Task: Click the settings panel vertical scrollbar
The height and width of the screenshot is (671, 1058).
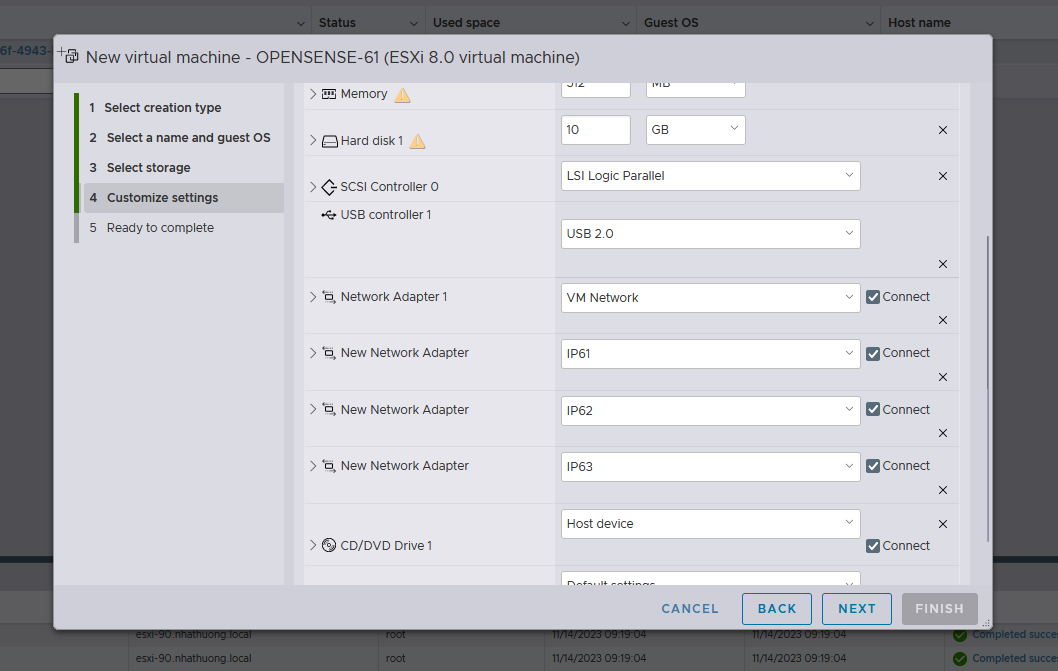Action: [x=988, y=390]
